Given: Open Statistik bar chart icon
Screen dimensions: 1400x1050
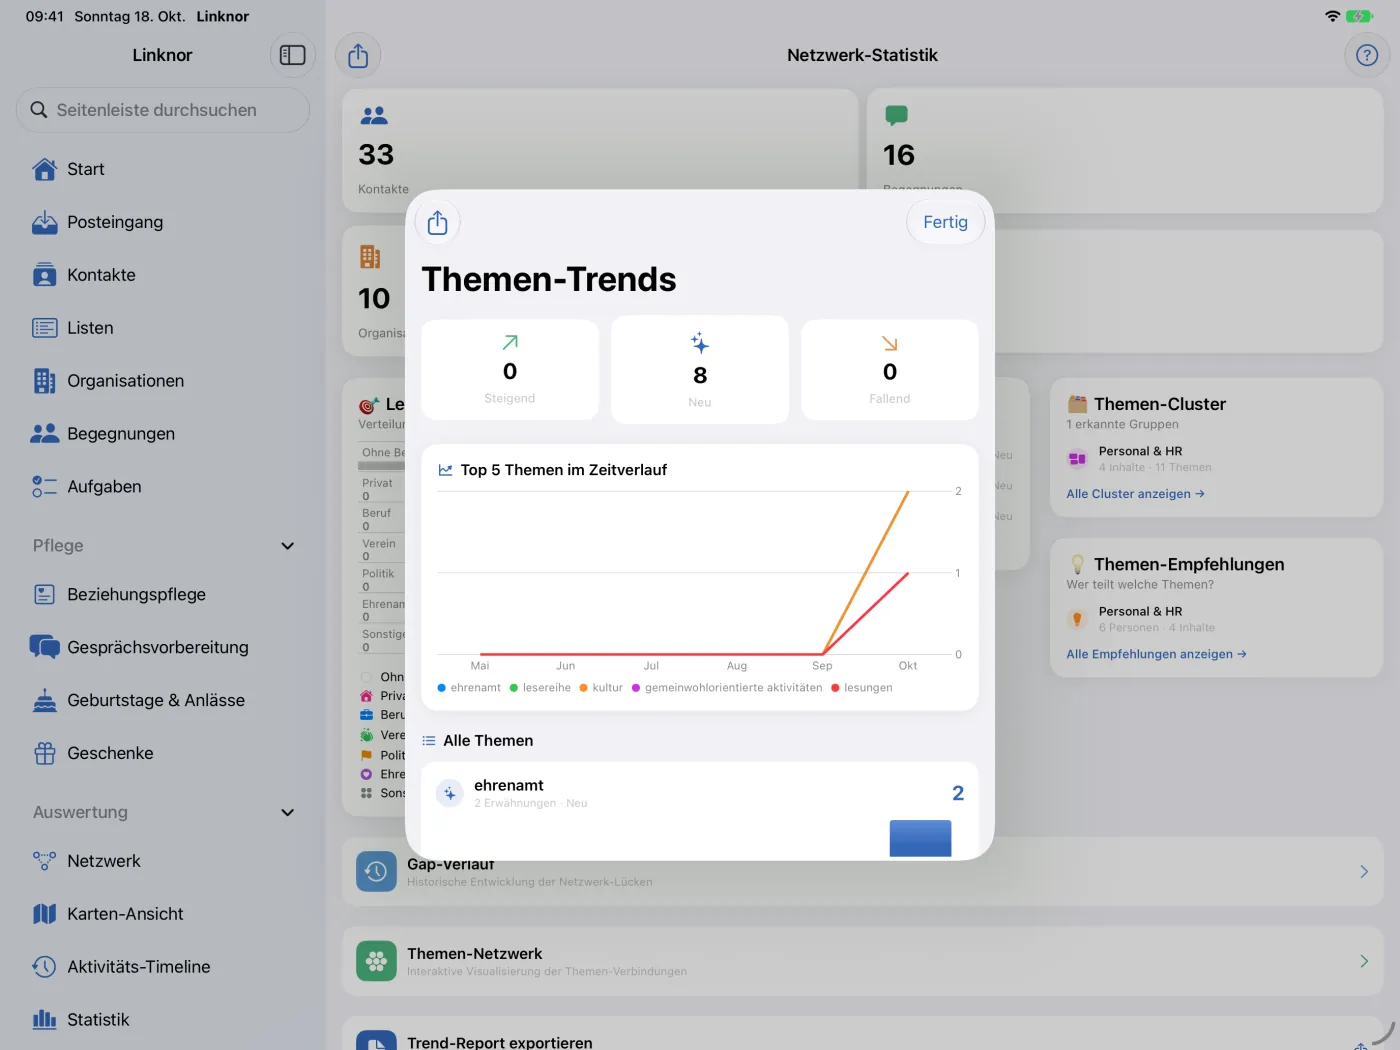Looking at the screenshot, I should (45, 1020).
